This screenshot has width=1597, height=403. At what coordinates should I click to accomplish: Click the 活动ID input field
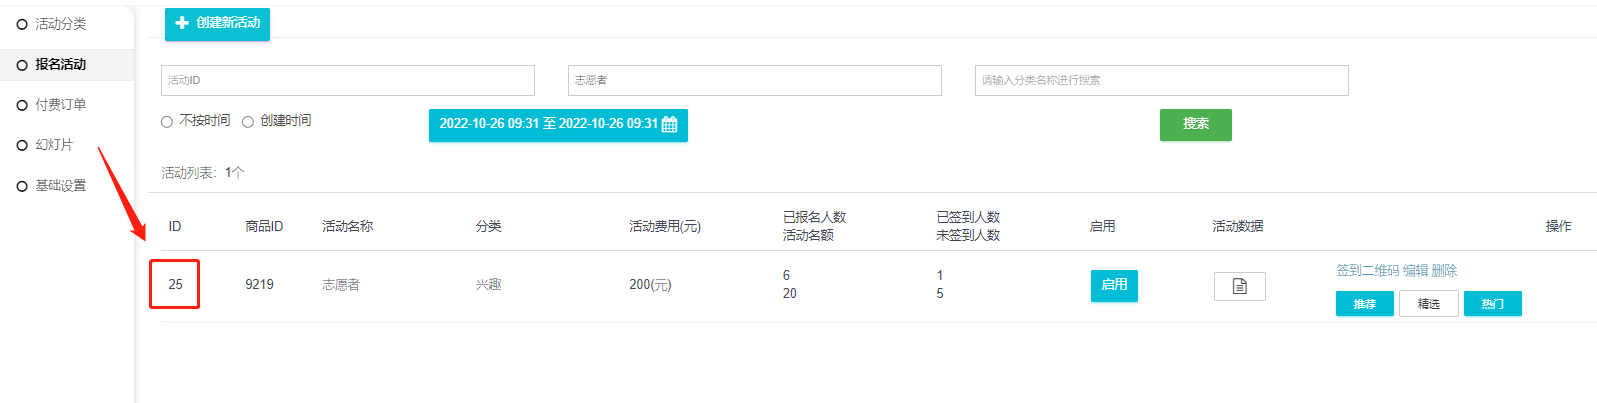click(x=348, y=80)
